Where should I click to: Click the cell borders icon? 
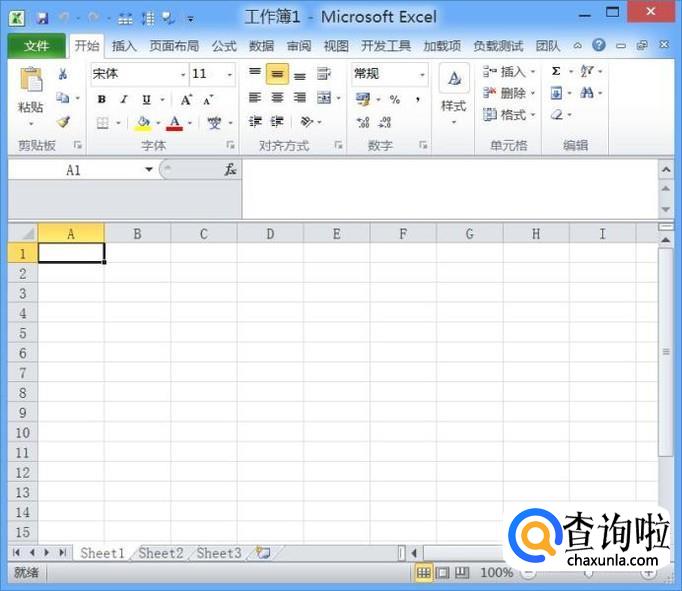click(103, 124)
